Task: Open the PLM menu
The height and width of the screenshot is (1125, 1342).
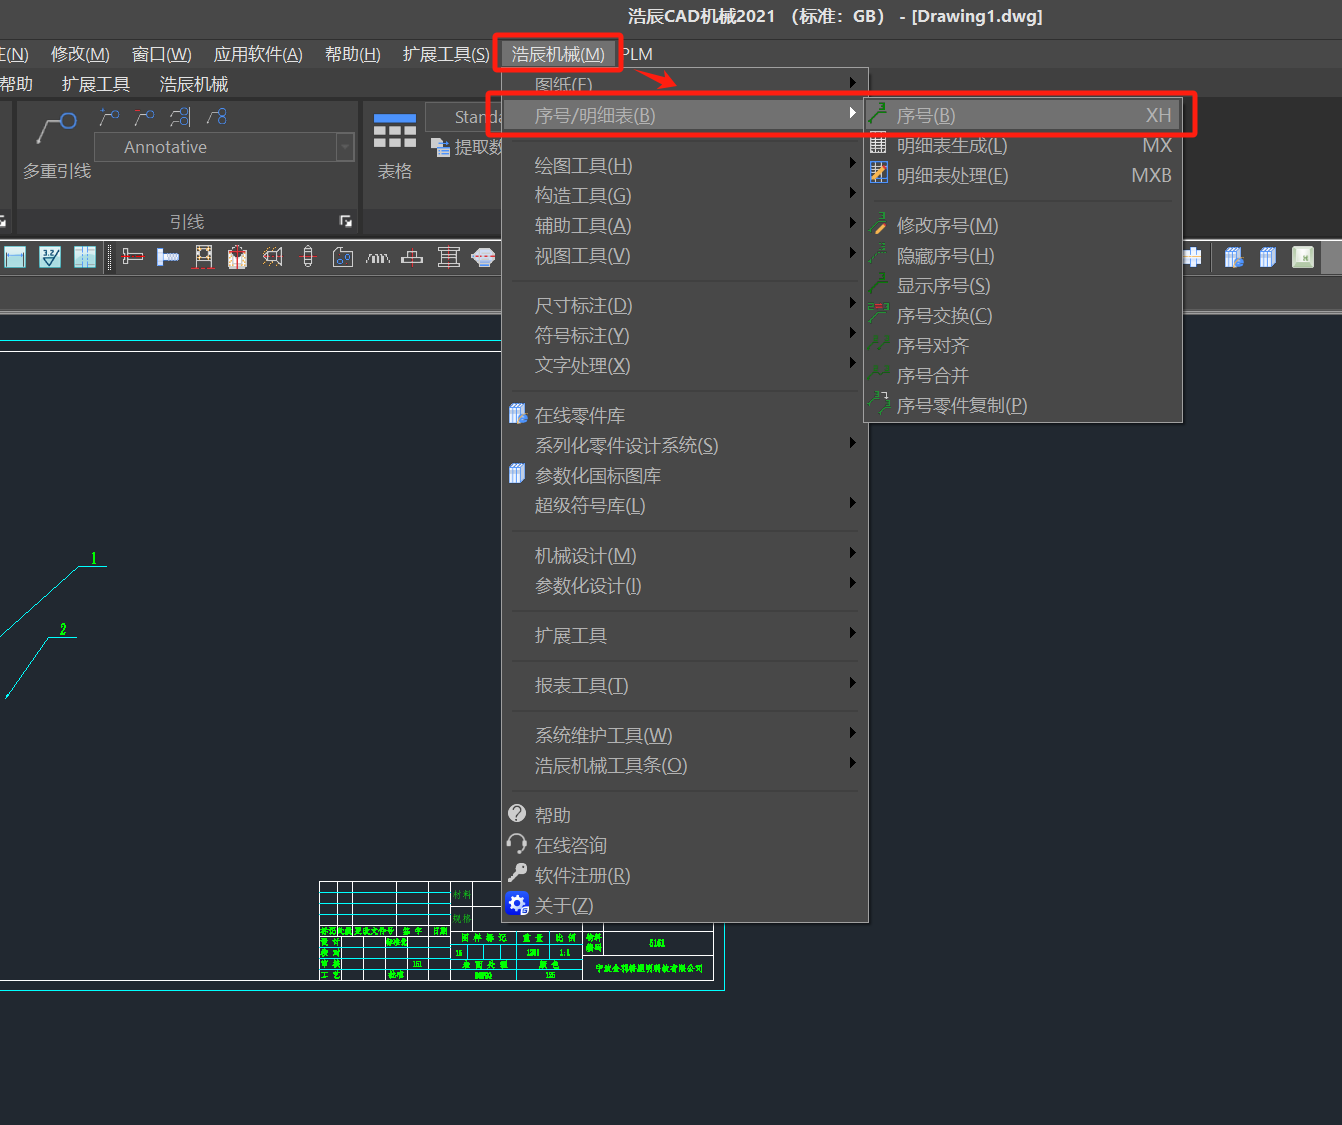Action: click(x=637, y=54)
